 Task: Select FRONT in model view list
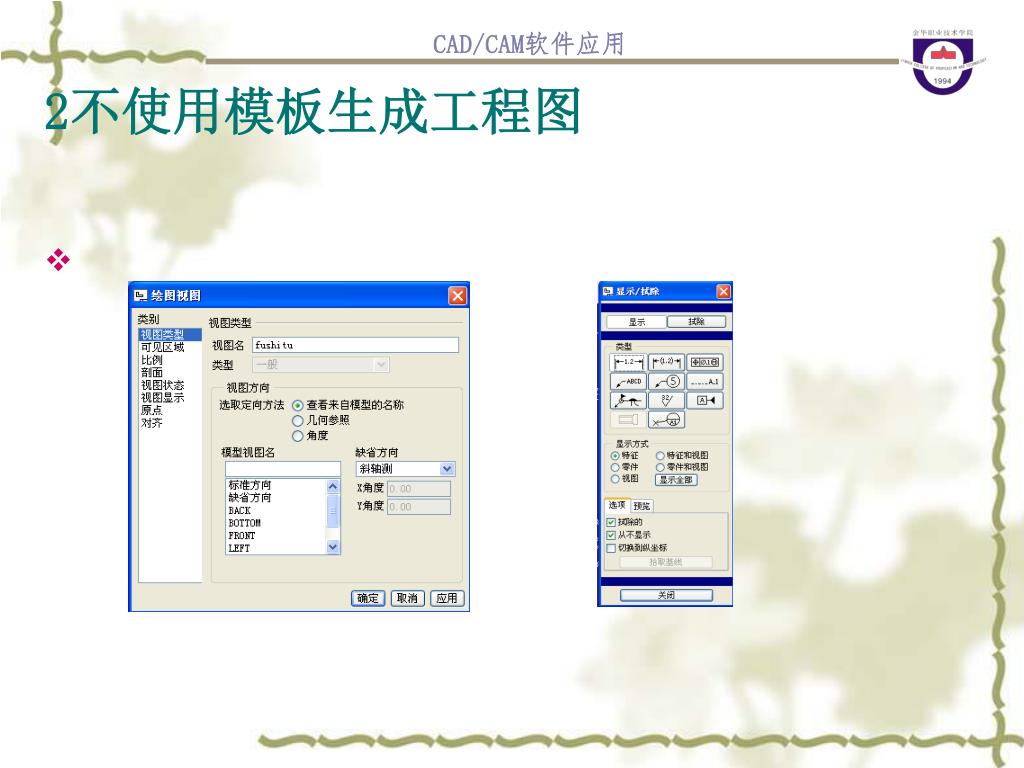click(276, 536)
